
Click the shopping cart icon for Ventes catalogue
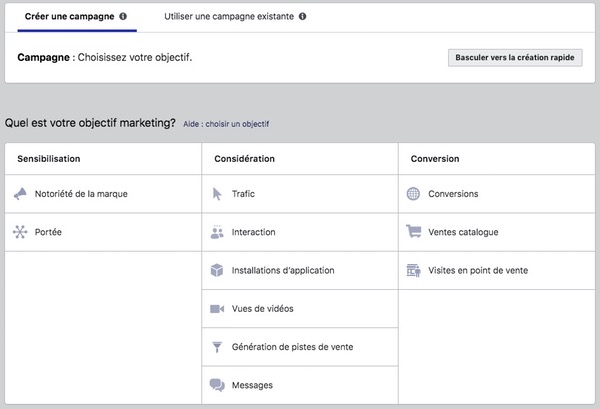pos(413,232)
